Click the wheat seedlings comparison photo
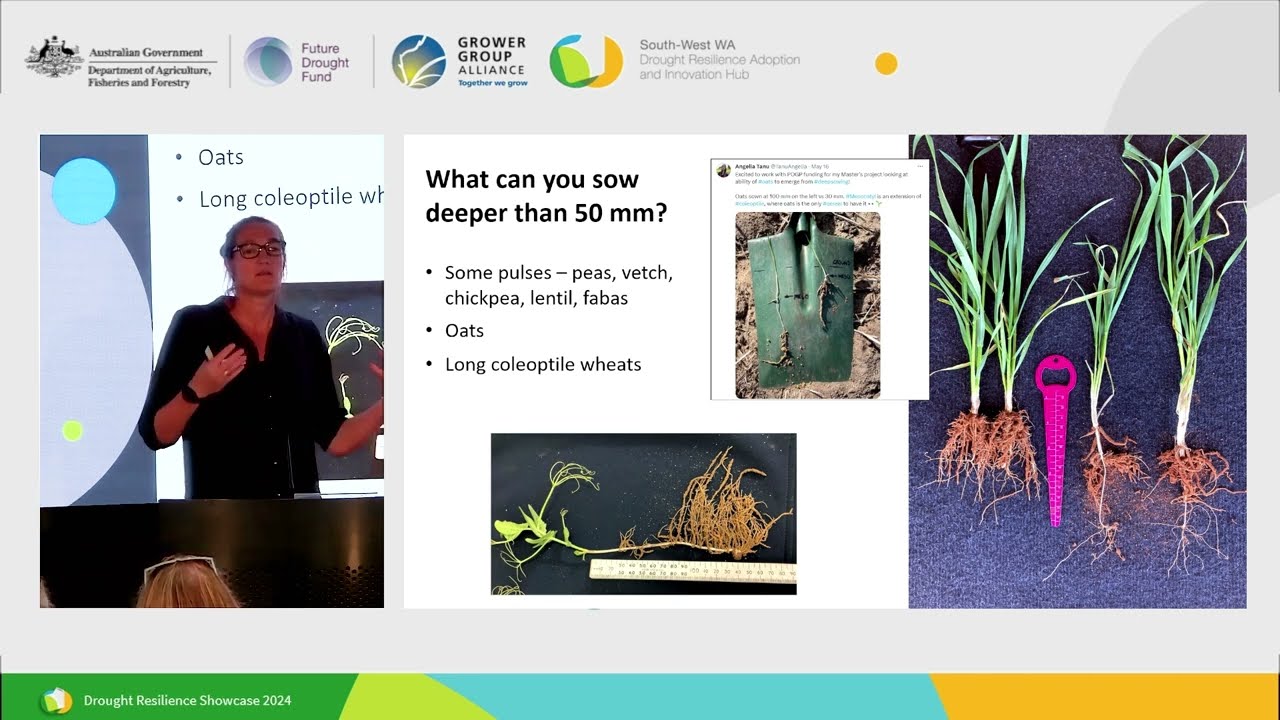The height and width of the screenshot is (720, 1280). pos(1077,371)
